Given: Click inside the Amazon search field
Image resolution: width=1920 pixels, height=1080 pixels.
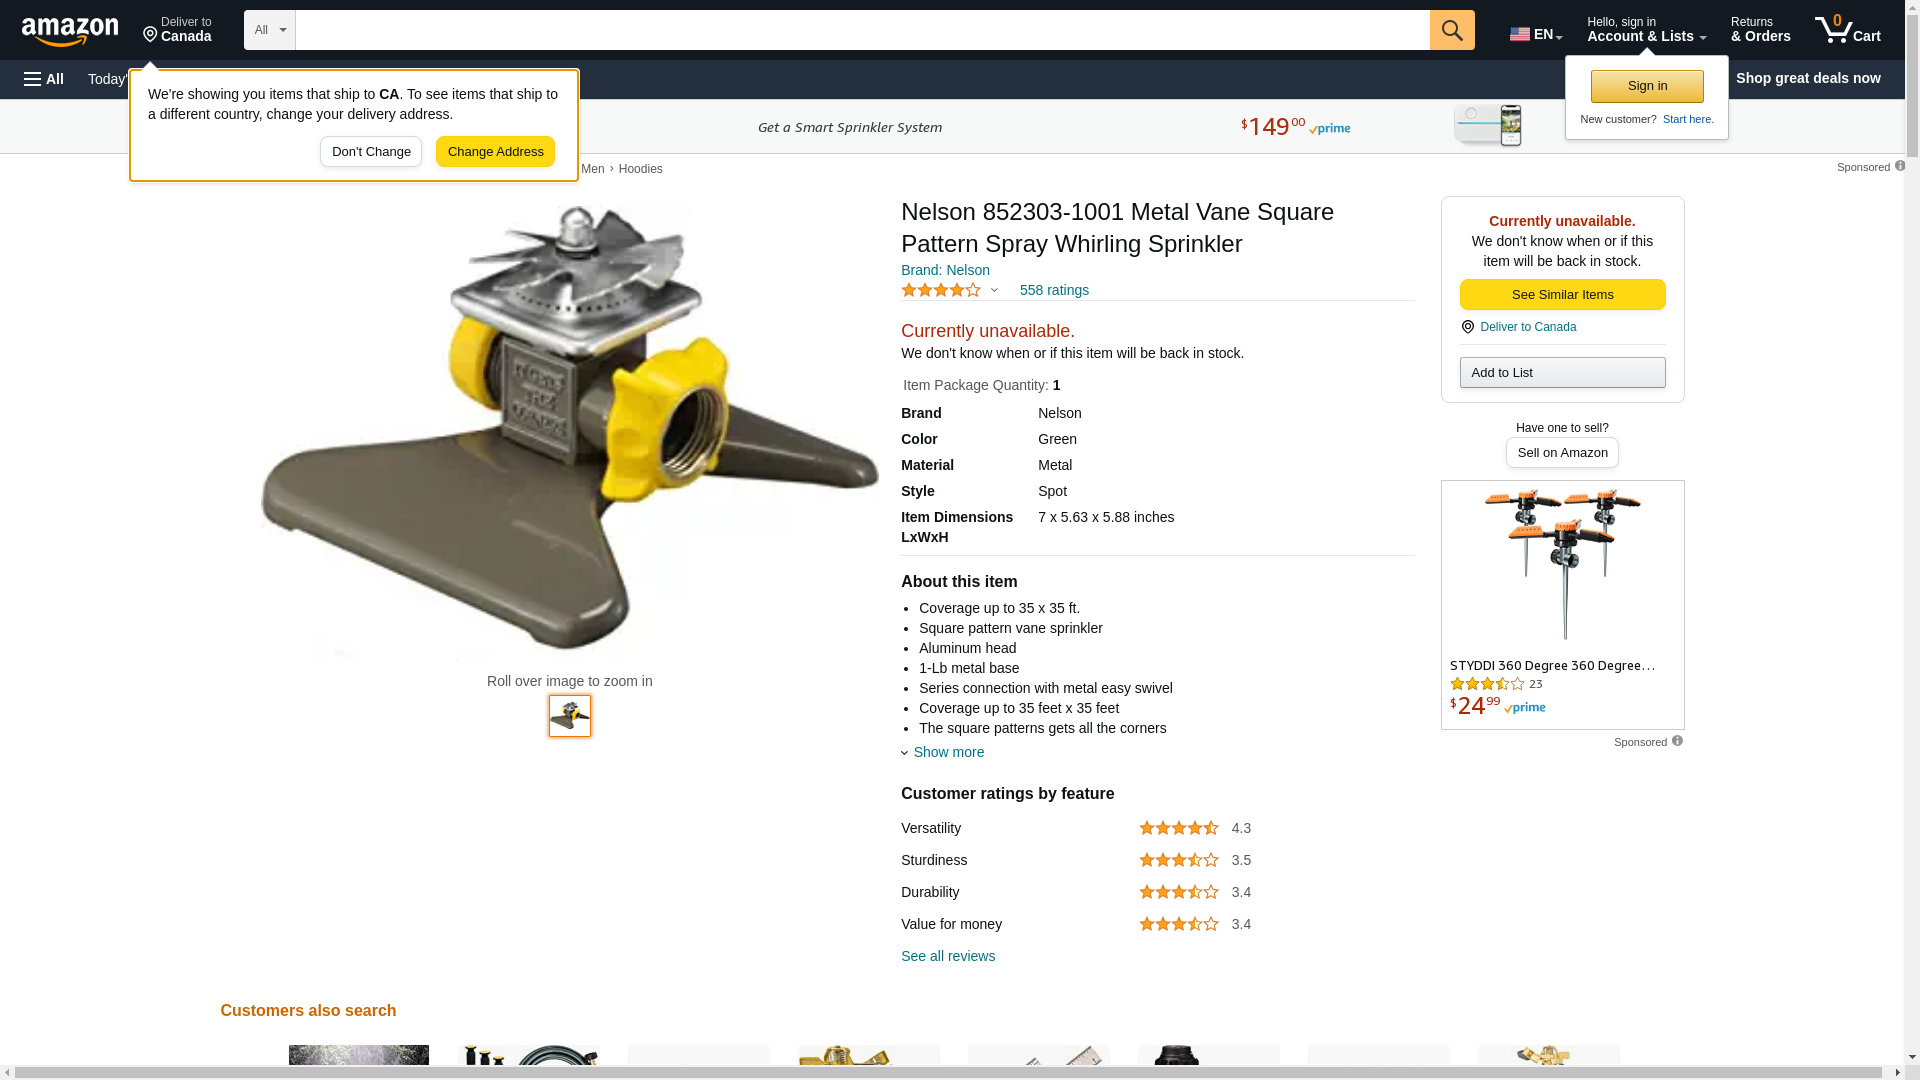Looking at the screenshot, I should (861, 30).
